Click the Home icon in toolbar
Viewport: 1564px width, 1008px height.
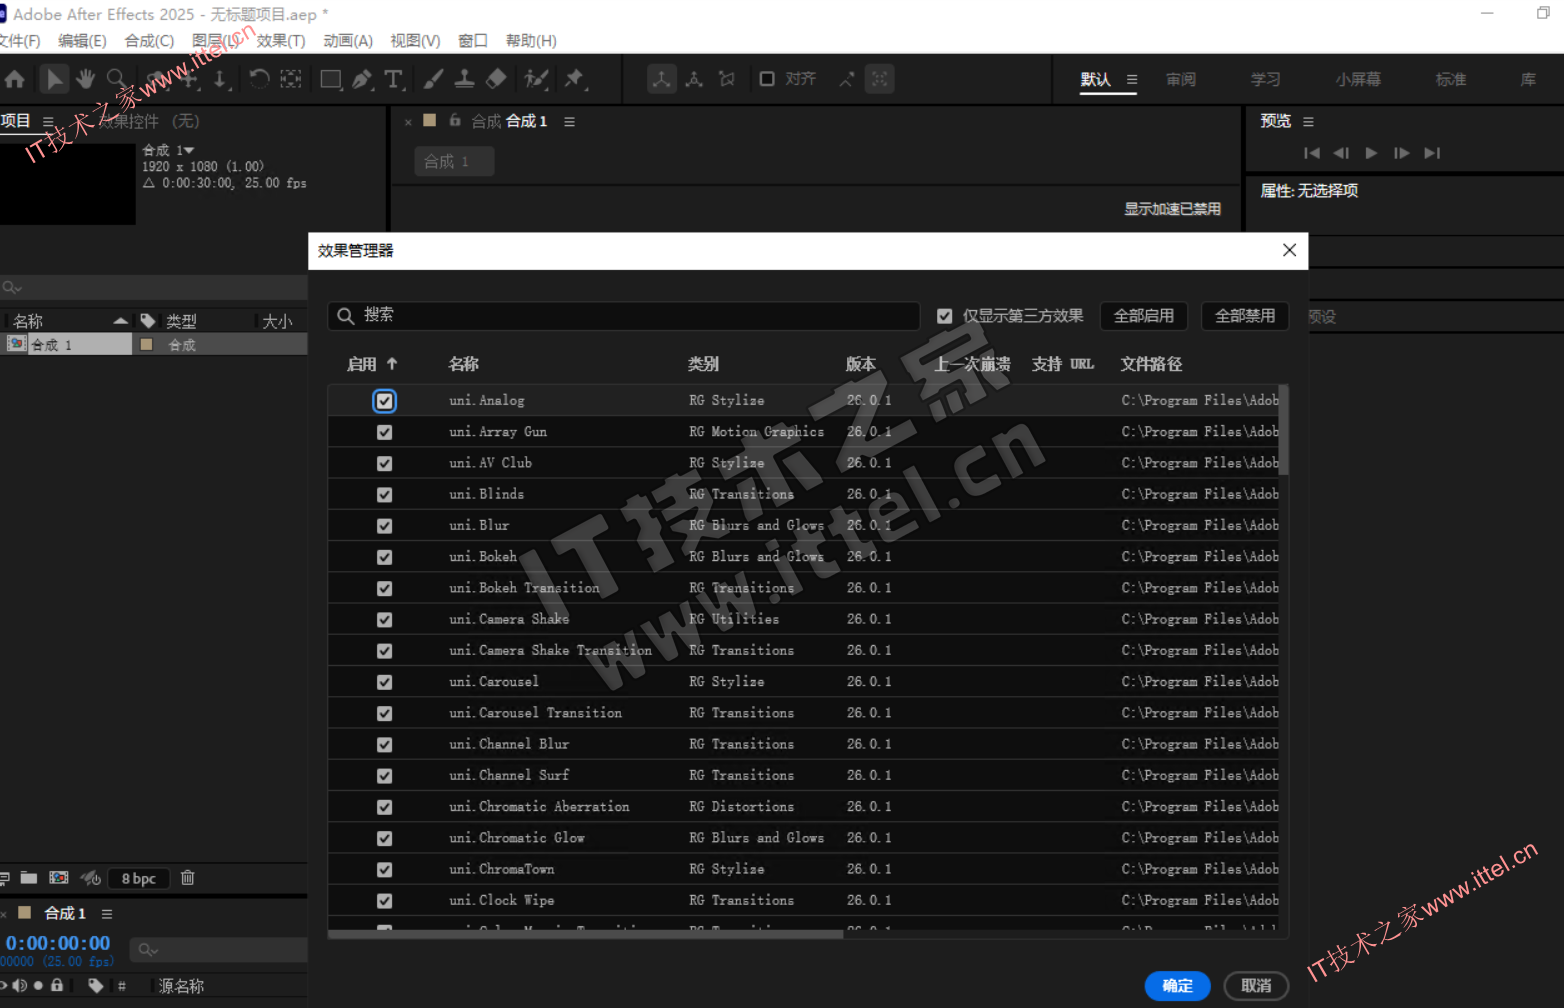click(15, 79)
